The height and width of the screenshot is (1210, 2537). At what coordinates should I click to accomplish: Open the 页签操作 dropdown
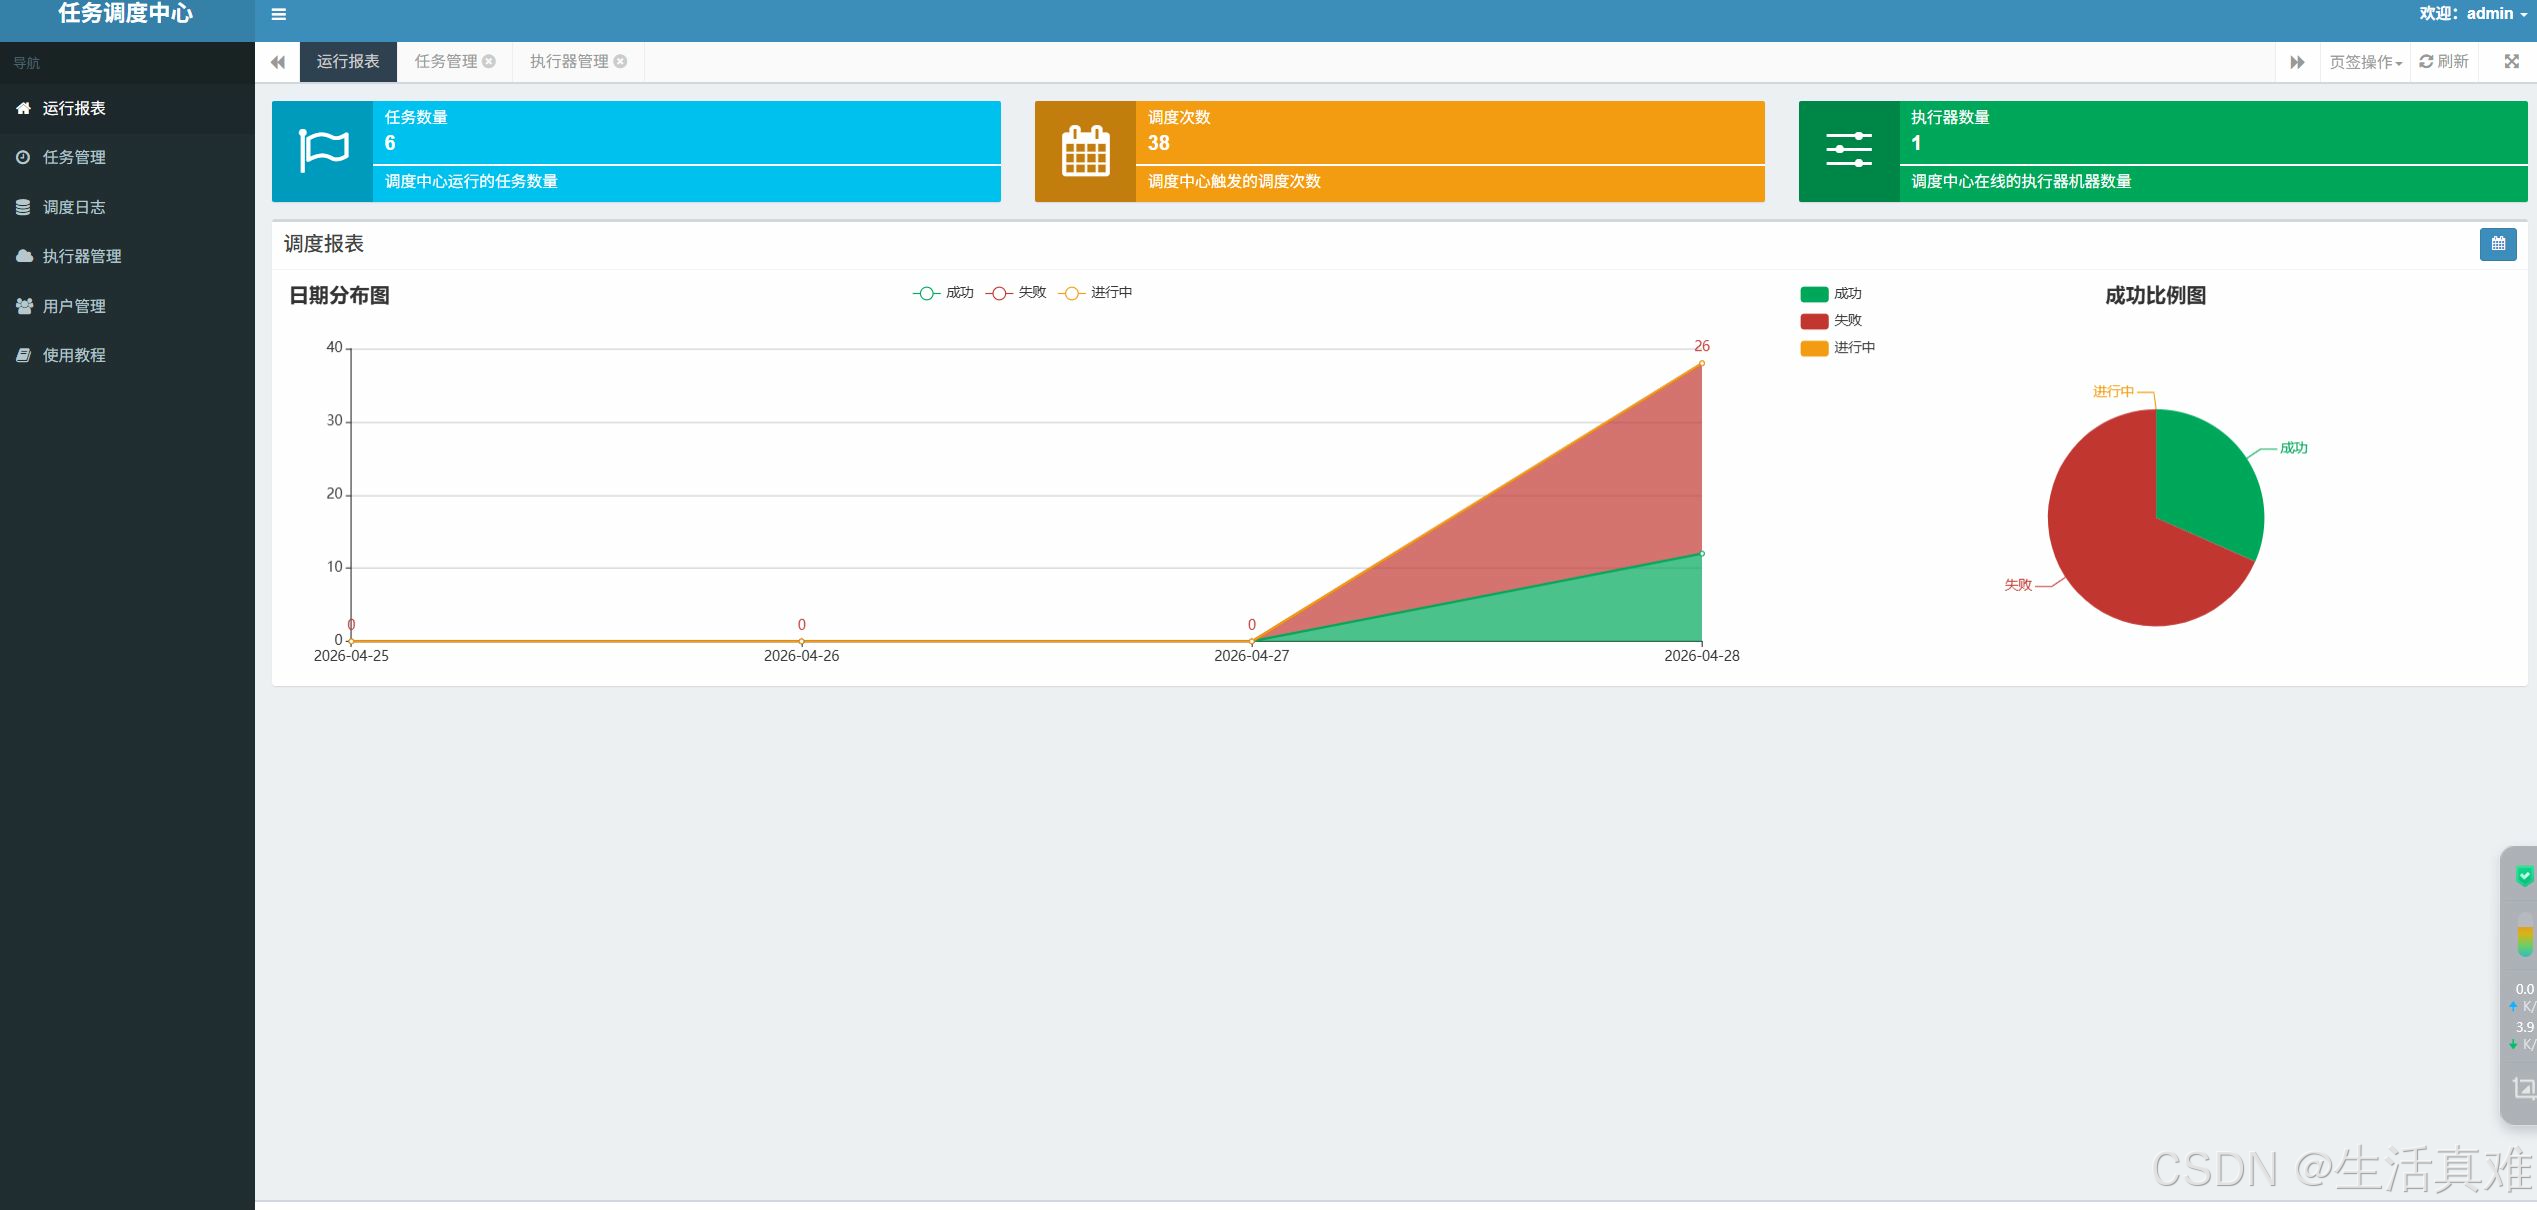2365,62
